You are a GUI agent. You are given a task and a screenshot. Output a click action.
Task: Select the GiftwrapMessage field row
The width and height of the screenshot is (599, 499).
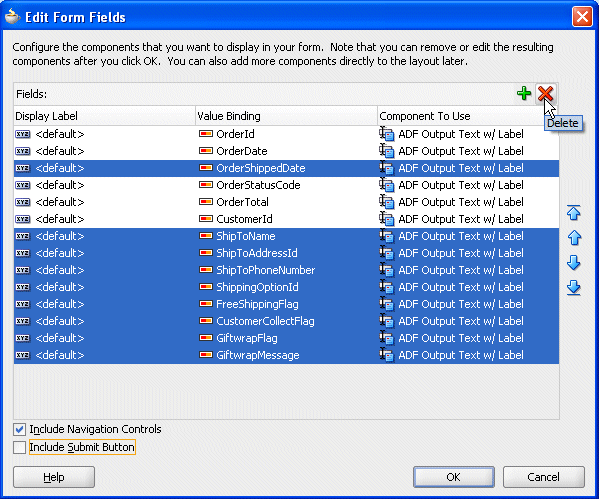(286, 355)
